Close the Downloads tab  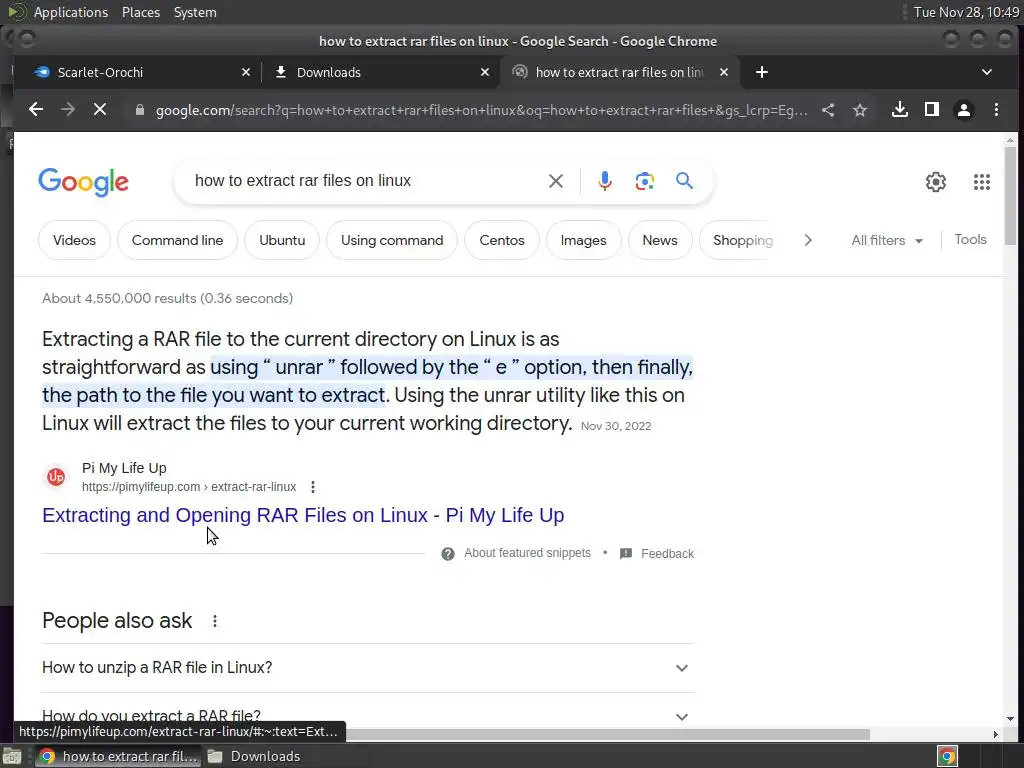click(x=485, y=72)
